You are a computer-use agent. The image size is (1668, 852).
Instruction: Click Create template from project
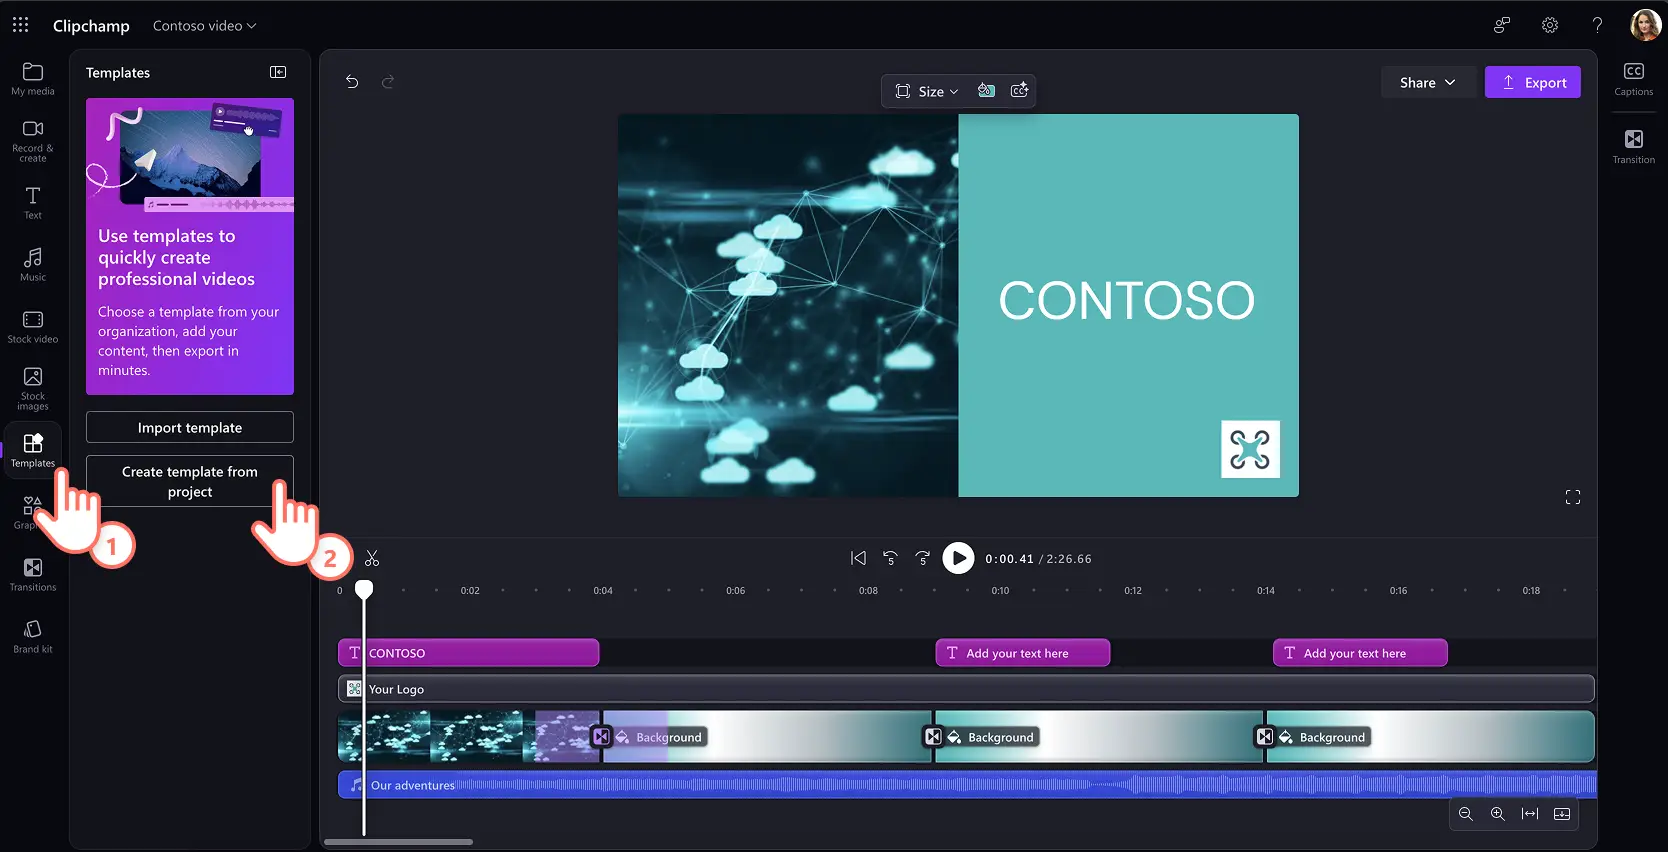coord(190,481)
